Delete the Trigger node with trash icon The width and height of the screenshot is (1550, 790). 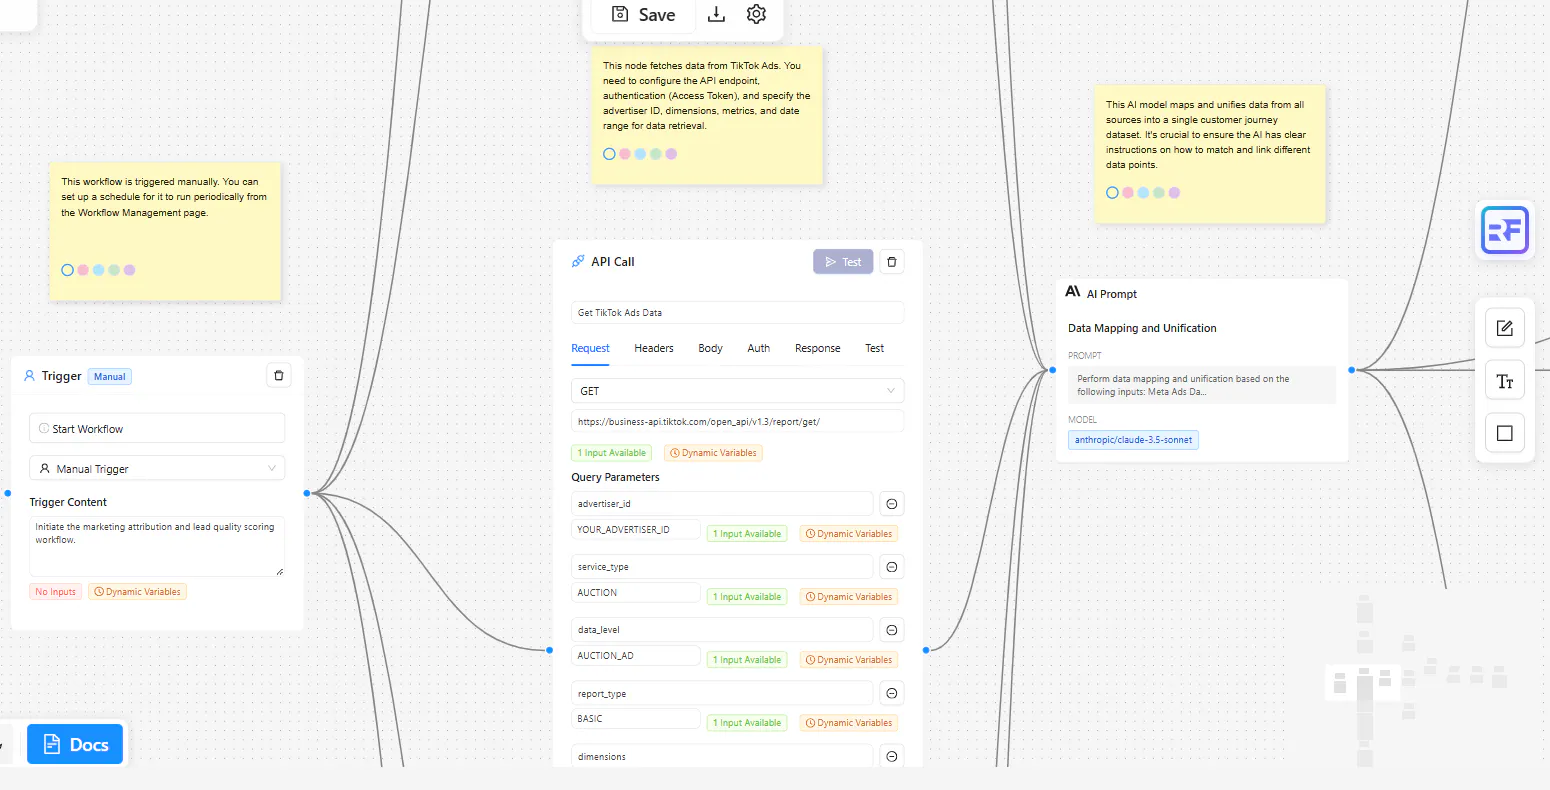tap(279, 376)
